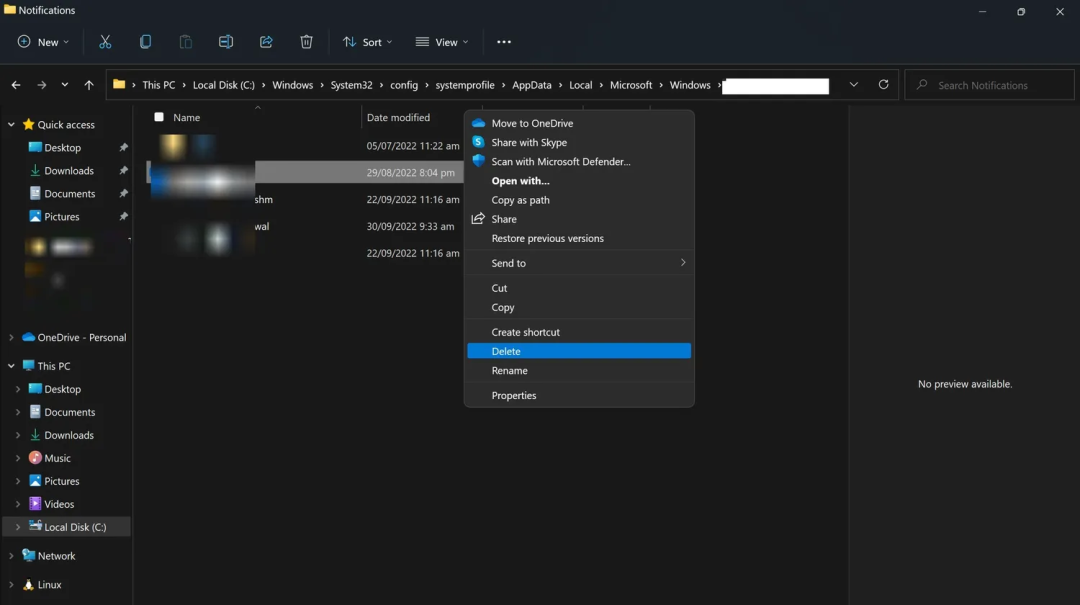Select Properties in the context menu
Viewport: 1080px width, 605px height.
point(514,396)
